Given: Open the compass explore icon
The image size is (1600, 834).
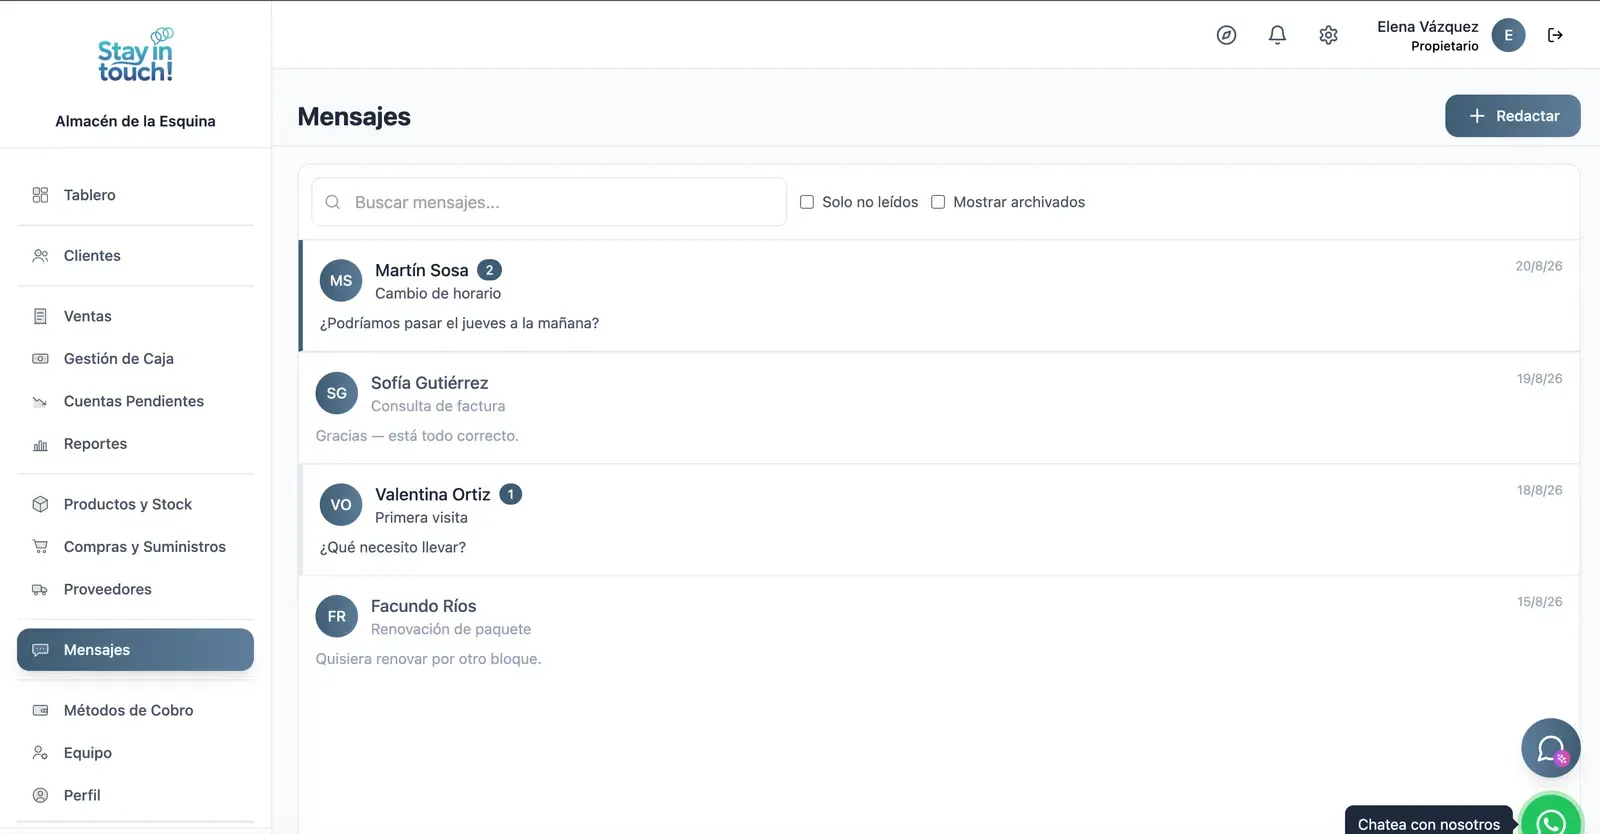Looking at the screenshot, I should point(1226,35).
